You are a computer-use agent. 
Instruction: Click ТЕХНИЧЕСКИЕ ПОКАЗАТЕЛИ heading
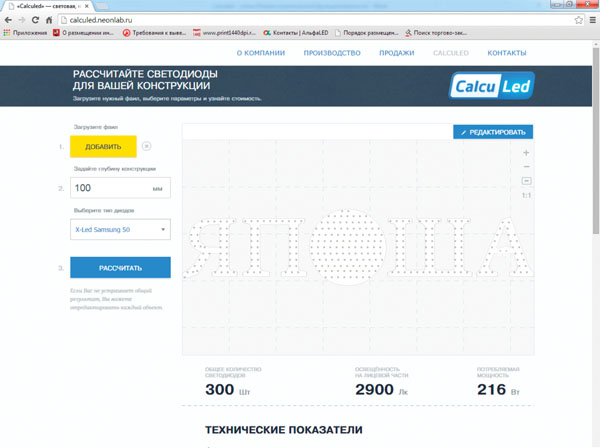pyautogui.click(x=284, y=430)
